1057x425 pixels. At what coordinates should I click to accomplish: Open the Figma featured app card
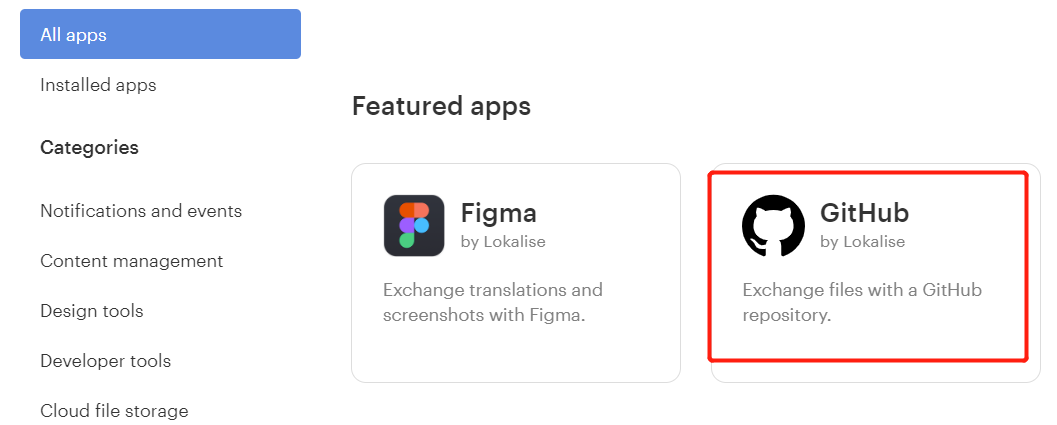(515, 350)
